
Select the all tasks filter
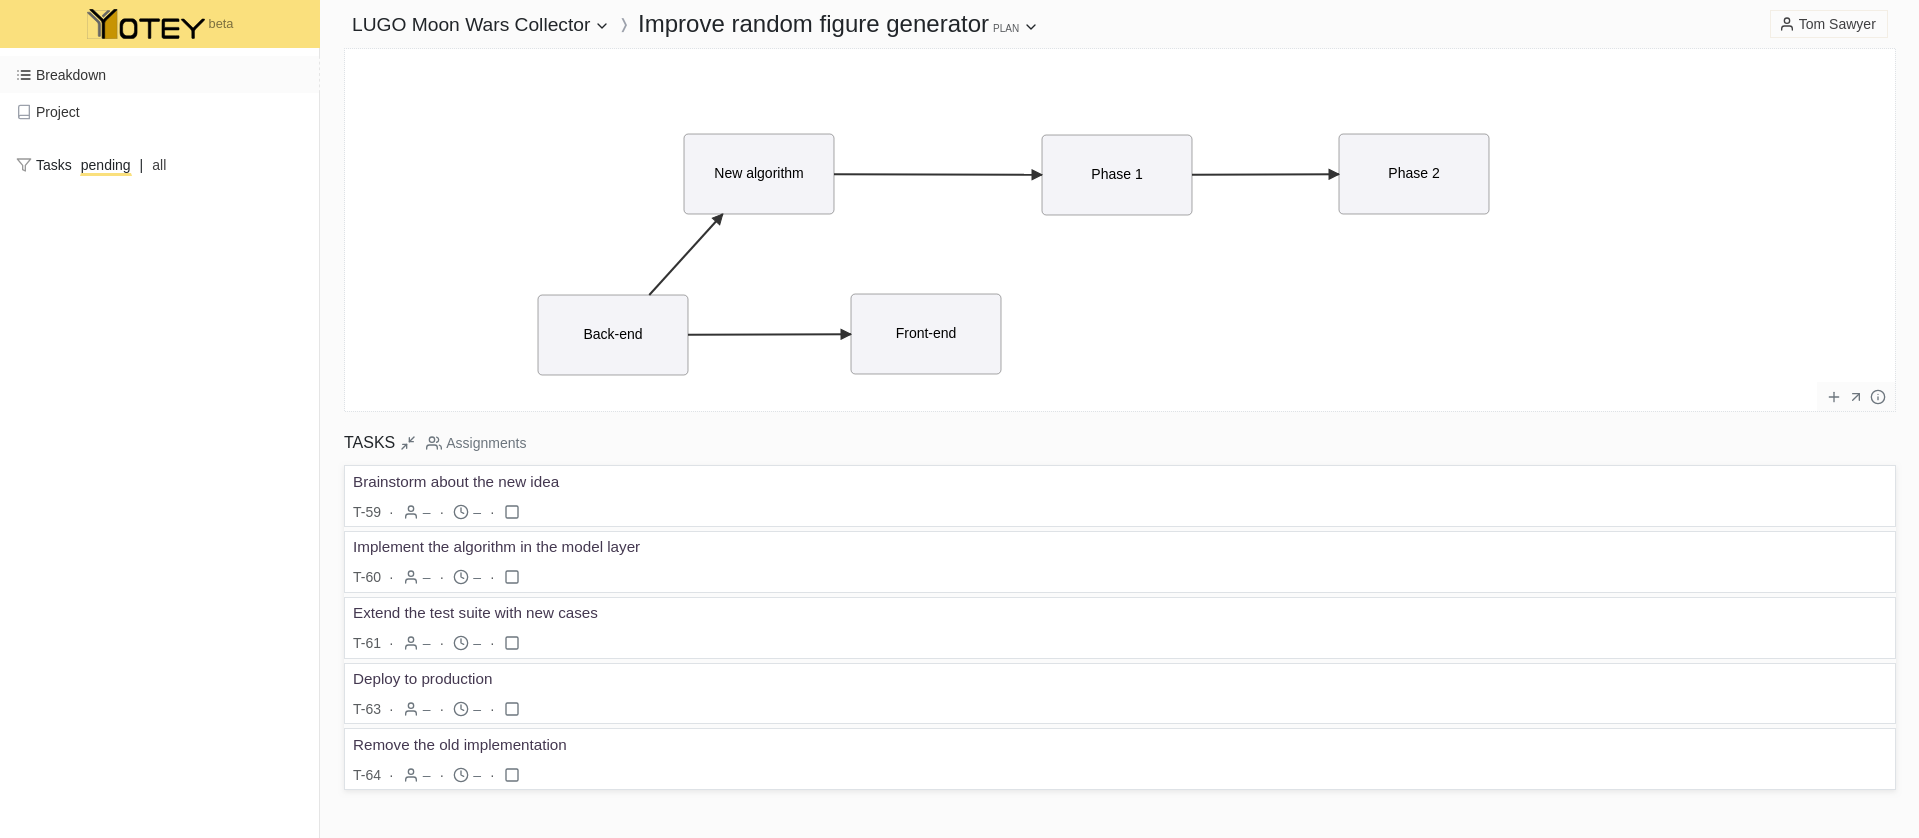coord(159,165)
